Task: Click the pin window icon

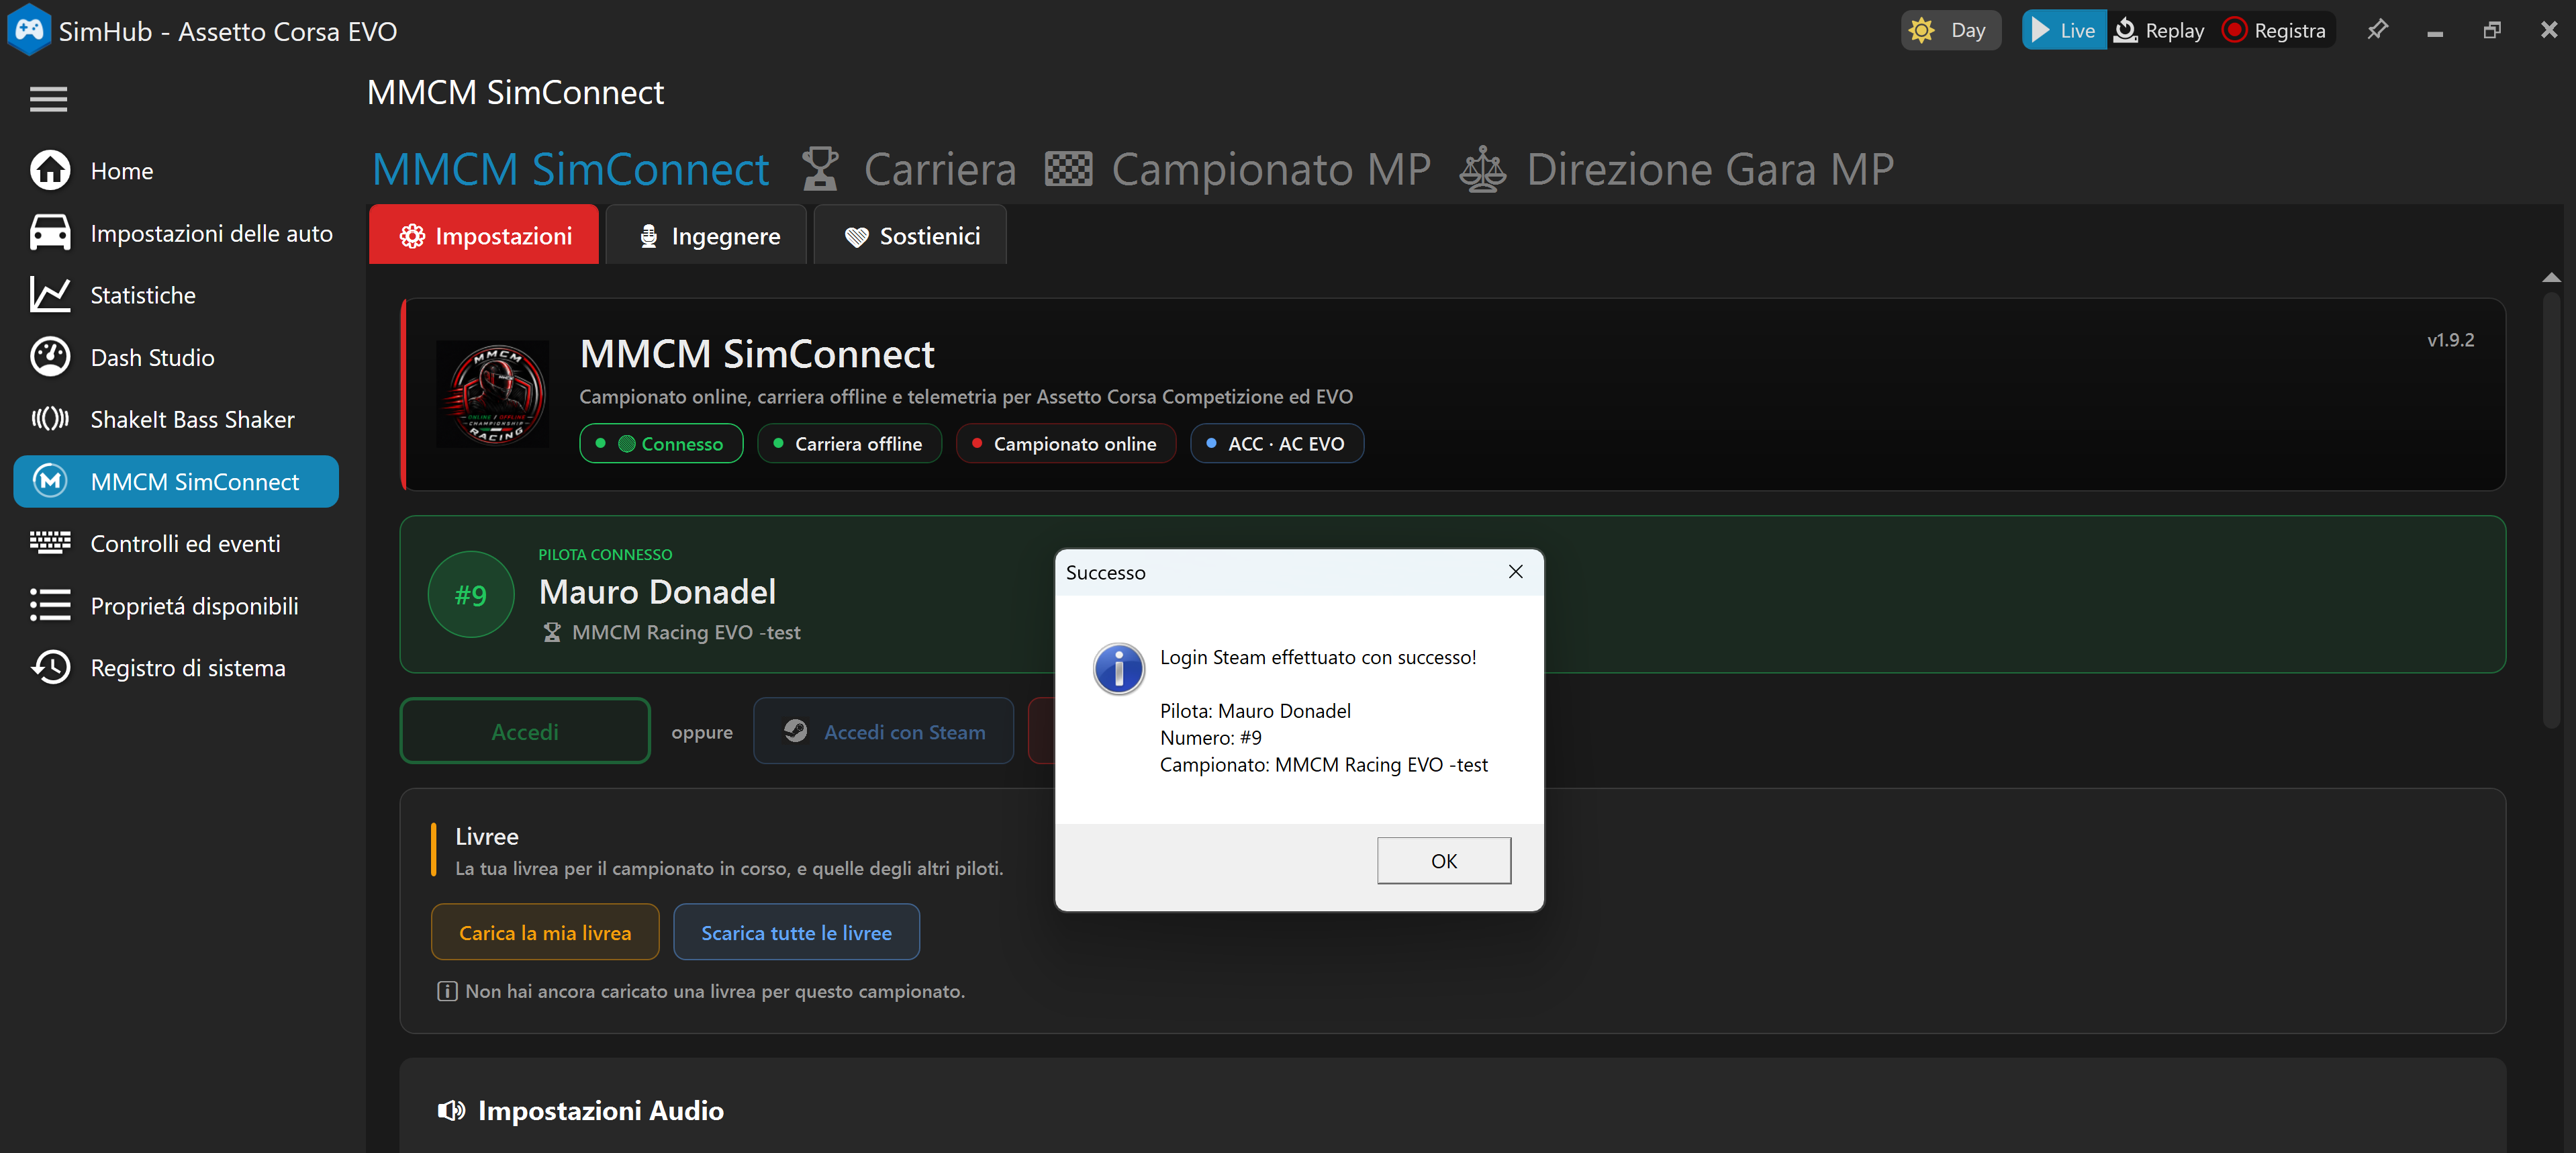Action: [x=2377, y=30]
